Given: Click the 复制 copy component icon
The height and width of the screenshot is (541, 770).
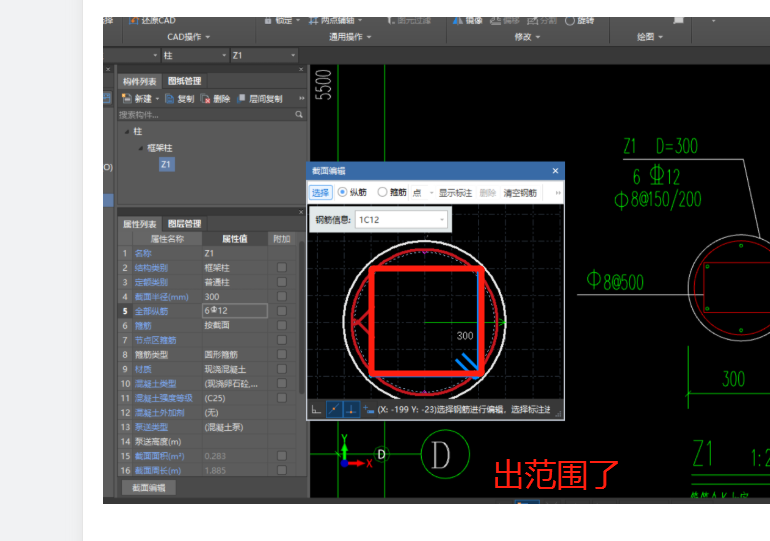Looking at the screenshot, I should click(x=169, y=99).
